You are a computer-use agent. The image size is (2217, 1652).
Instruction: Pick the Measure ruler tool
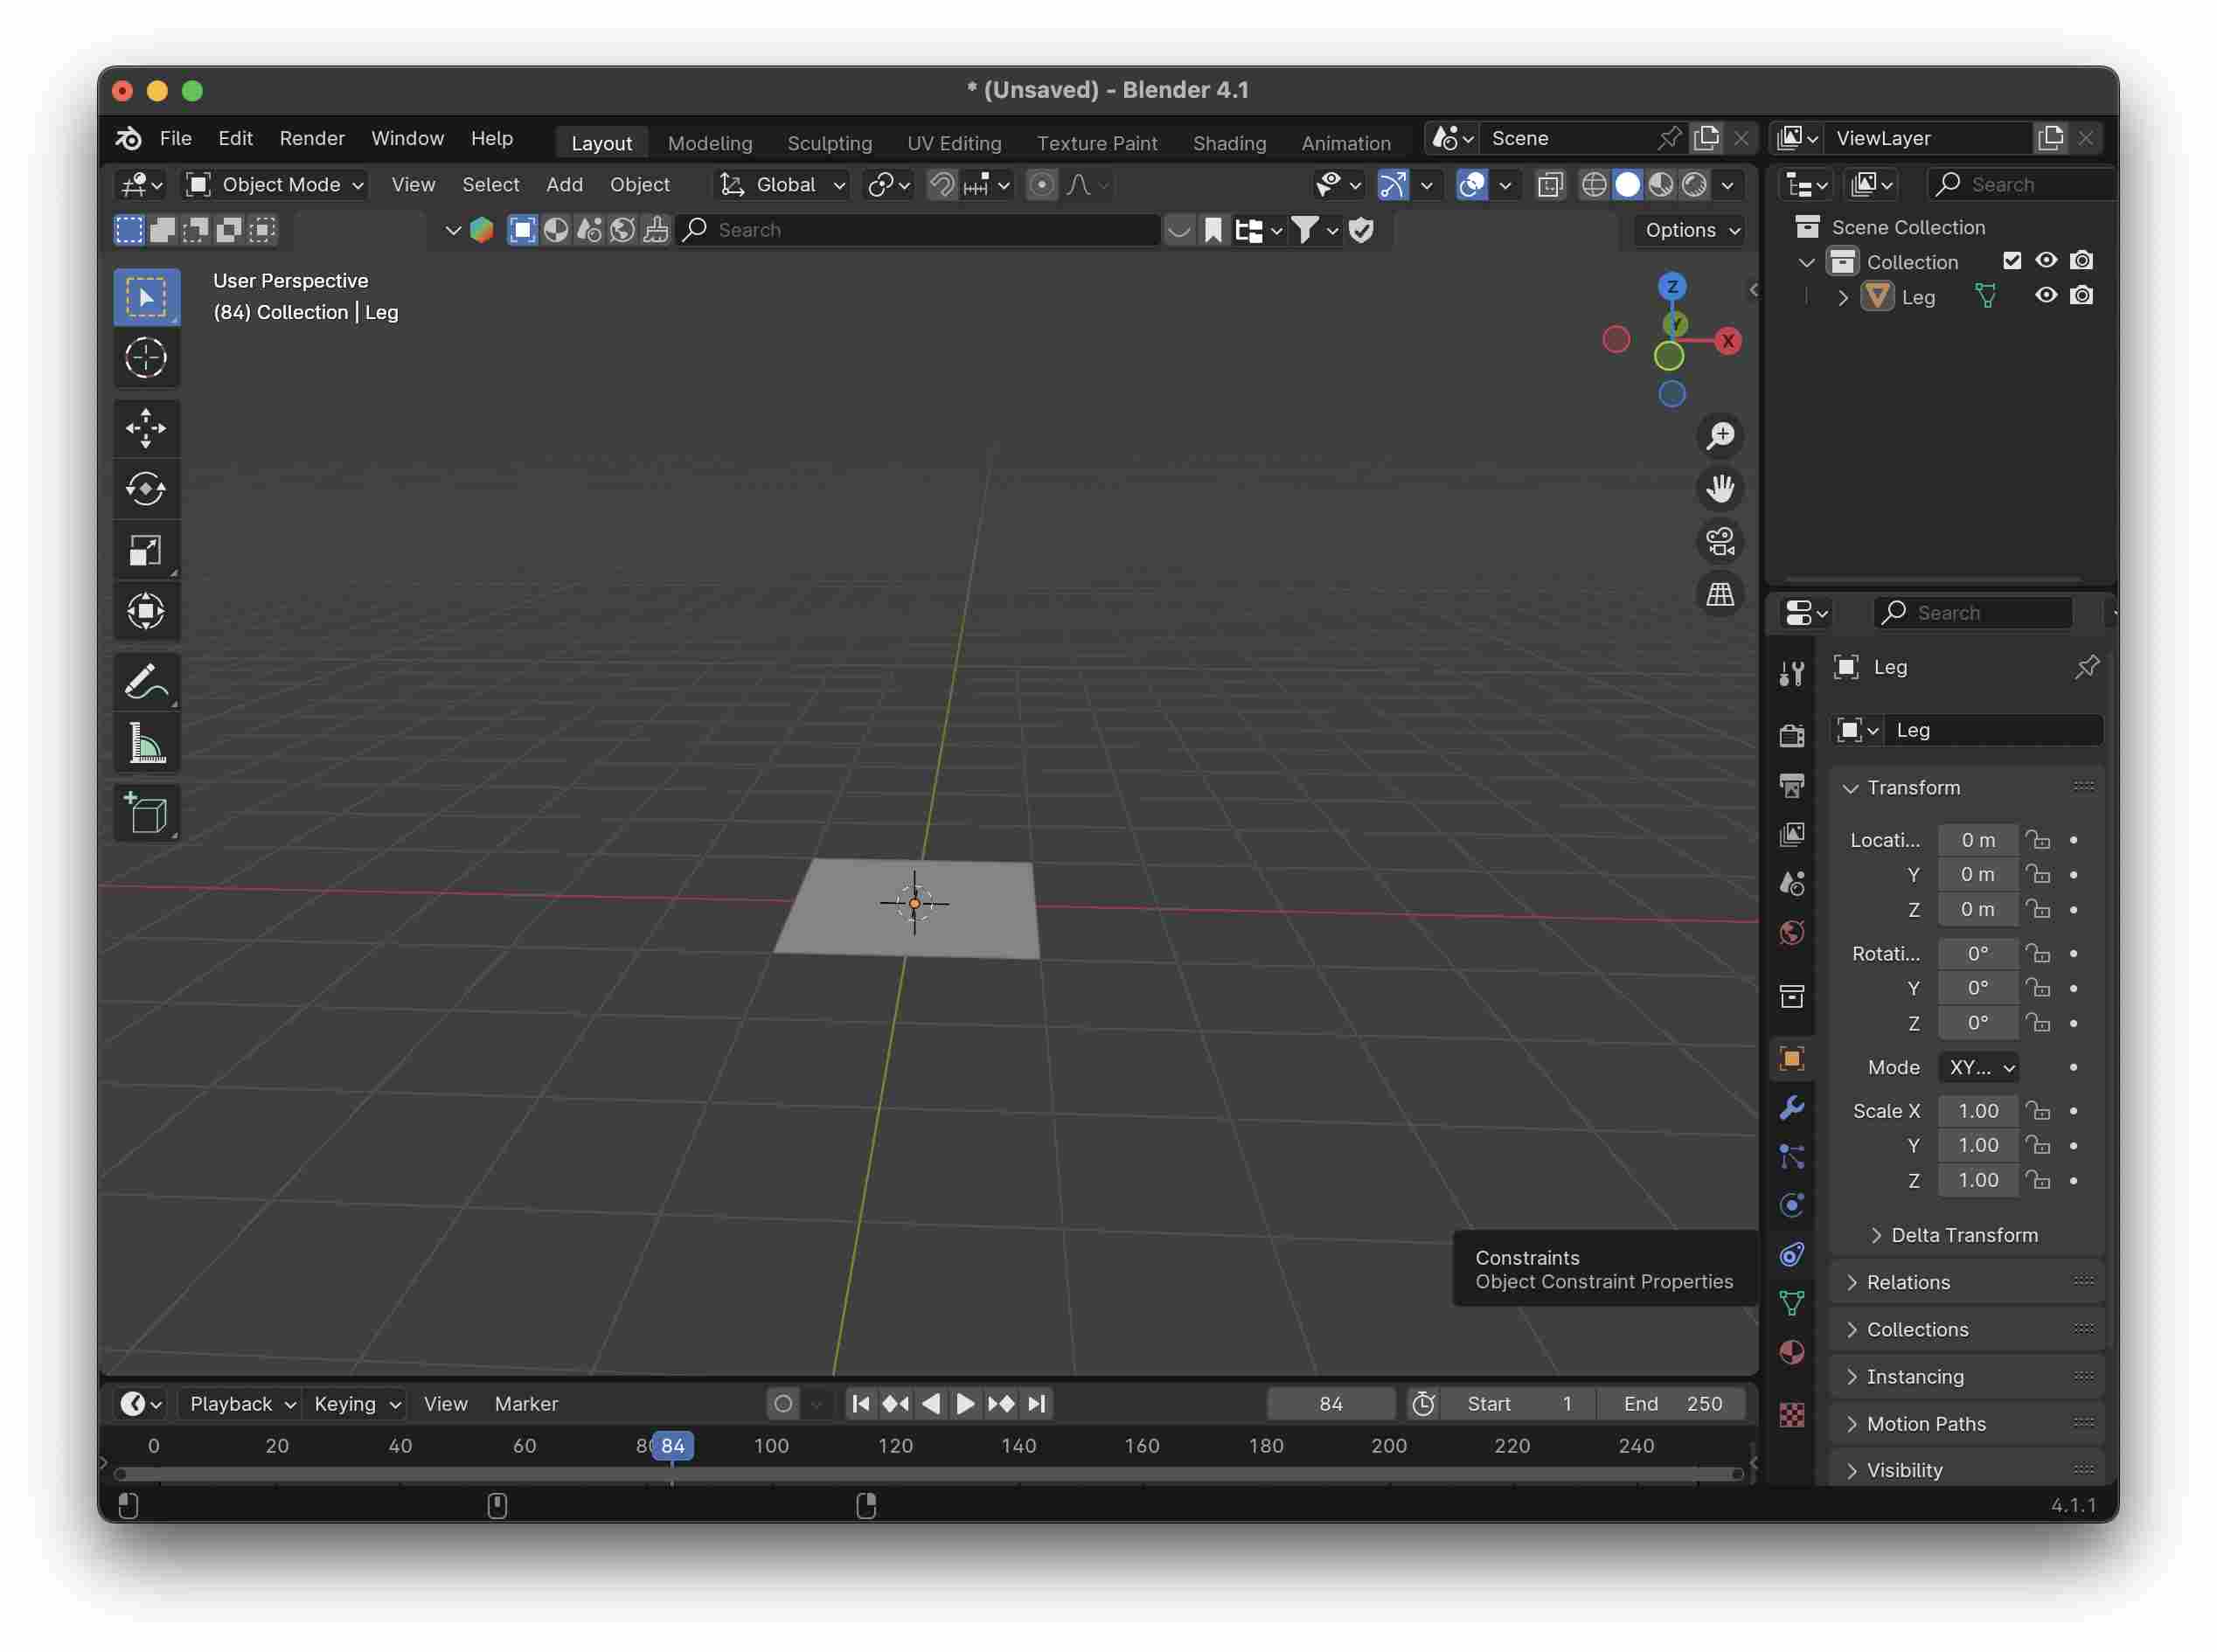click(x=146, y=744)
